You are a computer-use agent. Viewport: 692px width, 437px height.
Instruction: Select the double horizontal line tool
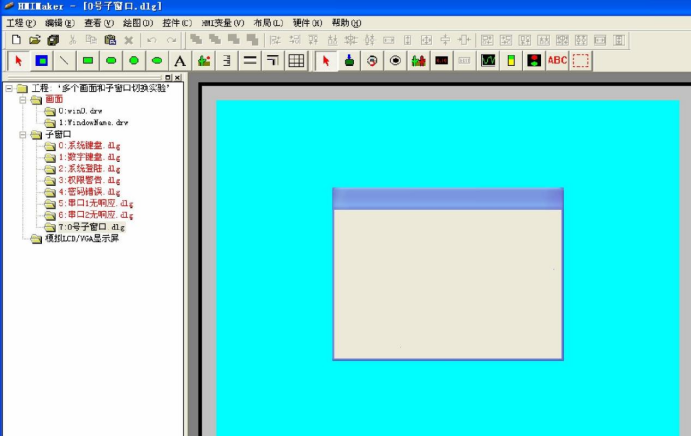[250, 60]
